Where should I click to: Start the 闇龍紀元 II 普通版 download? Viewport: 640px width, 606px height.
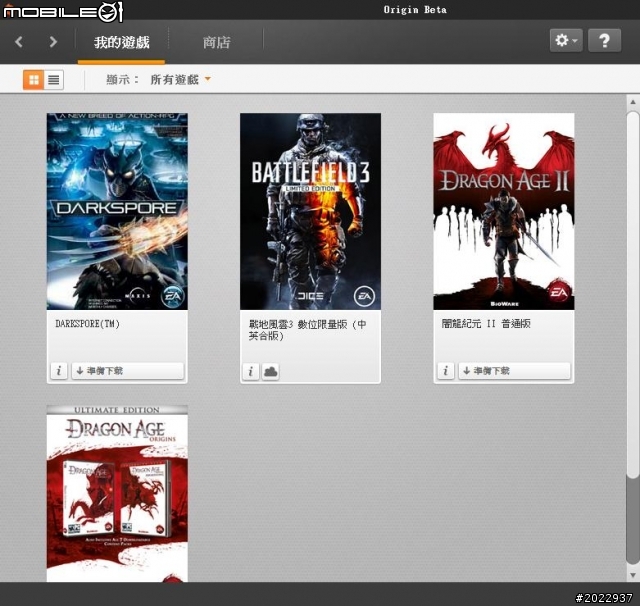(514, 371)
